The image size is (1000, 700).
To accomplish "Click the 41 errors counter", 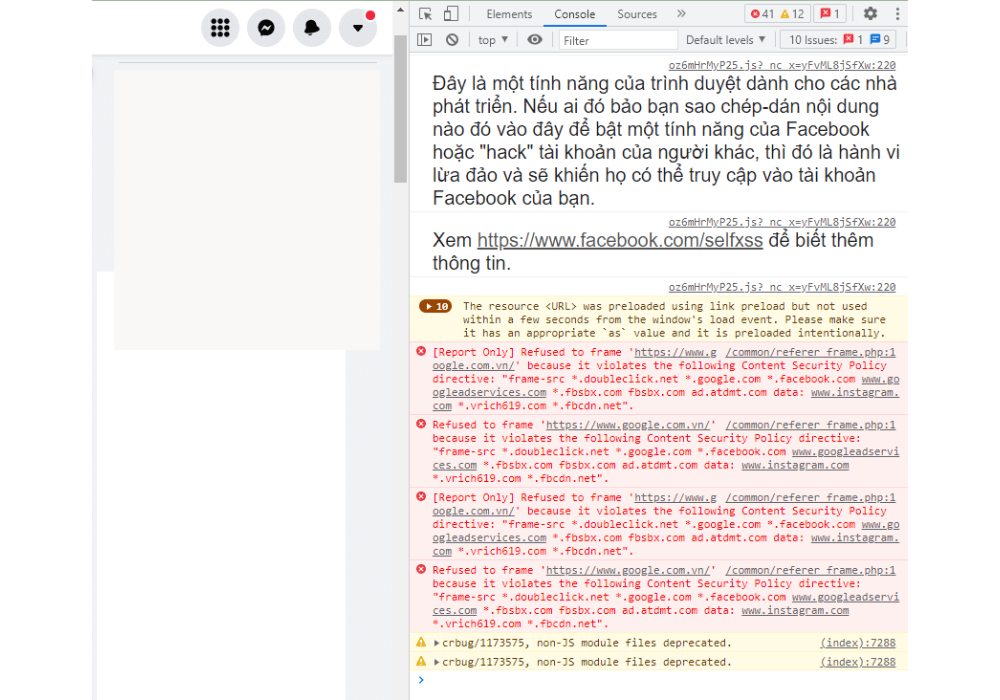I will pyautogui.click(x=762, y=14).
